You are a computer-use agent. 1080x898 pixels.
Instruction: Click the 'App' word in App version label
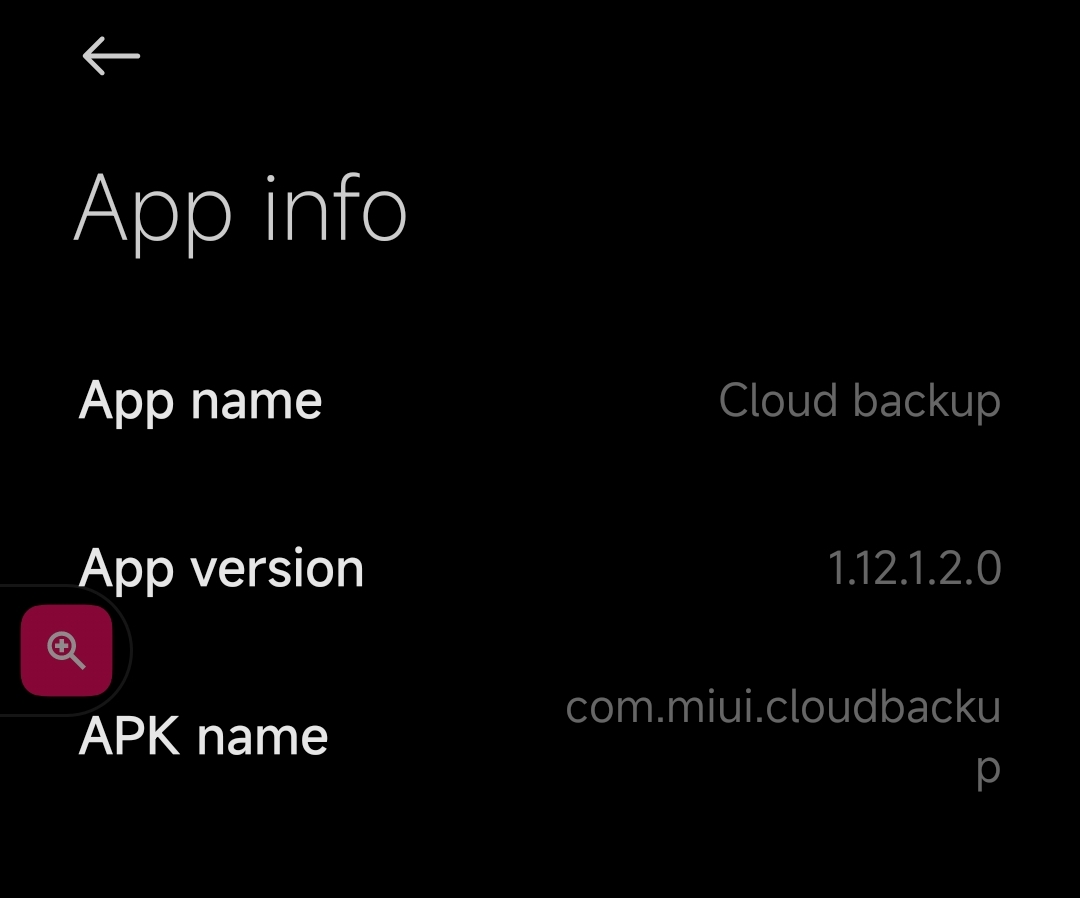pyautogui.click(x=126, y=571)
